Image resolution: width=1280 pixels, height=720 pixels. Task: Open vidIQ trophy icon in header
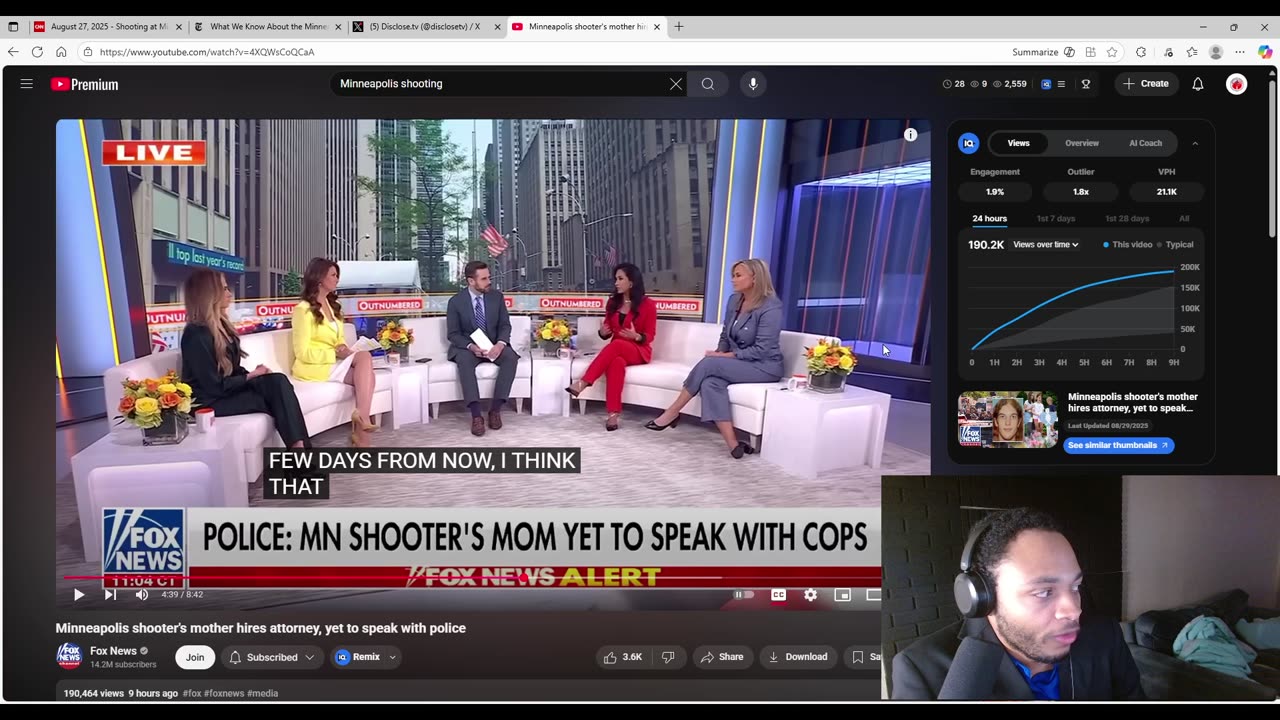point(1086,84)
